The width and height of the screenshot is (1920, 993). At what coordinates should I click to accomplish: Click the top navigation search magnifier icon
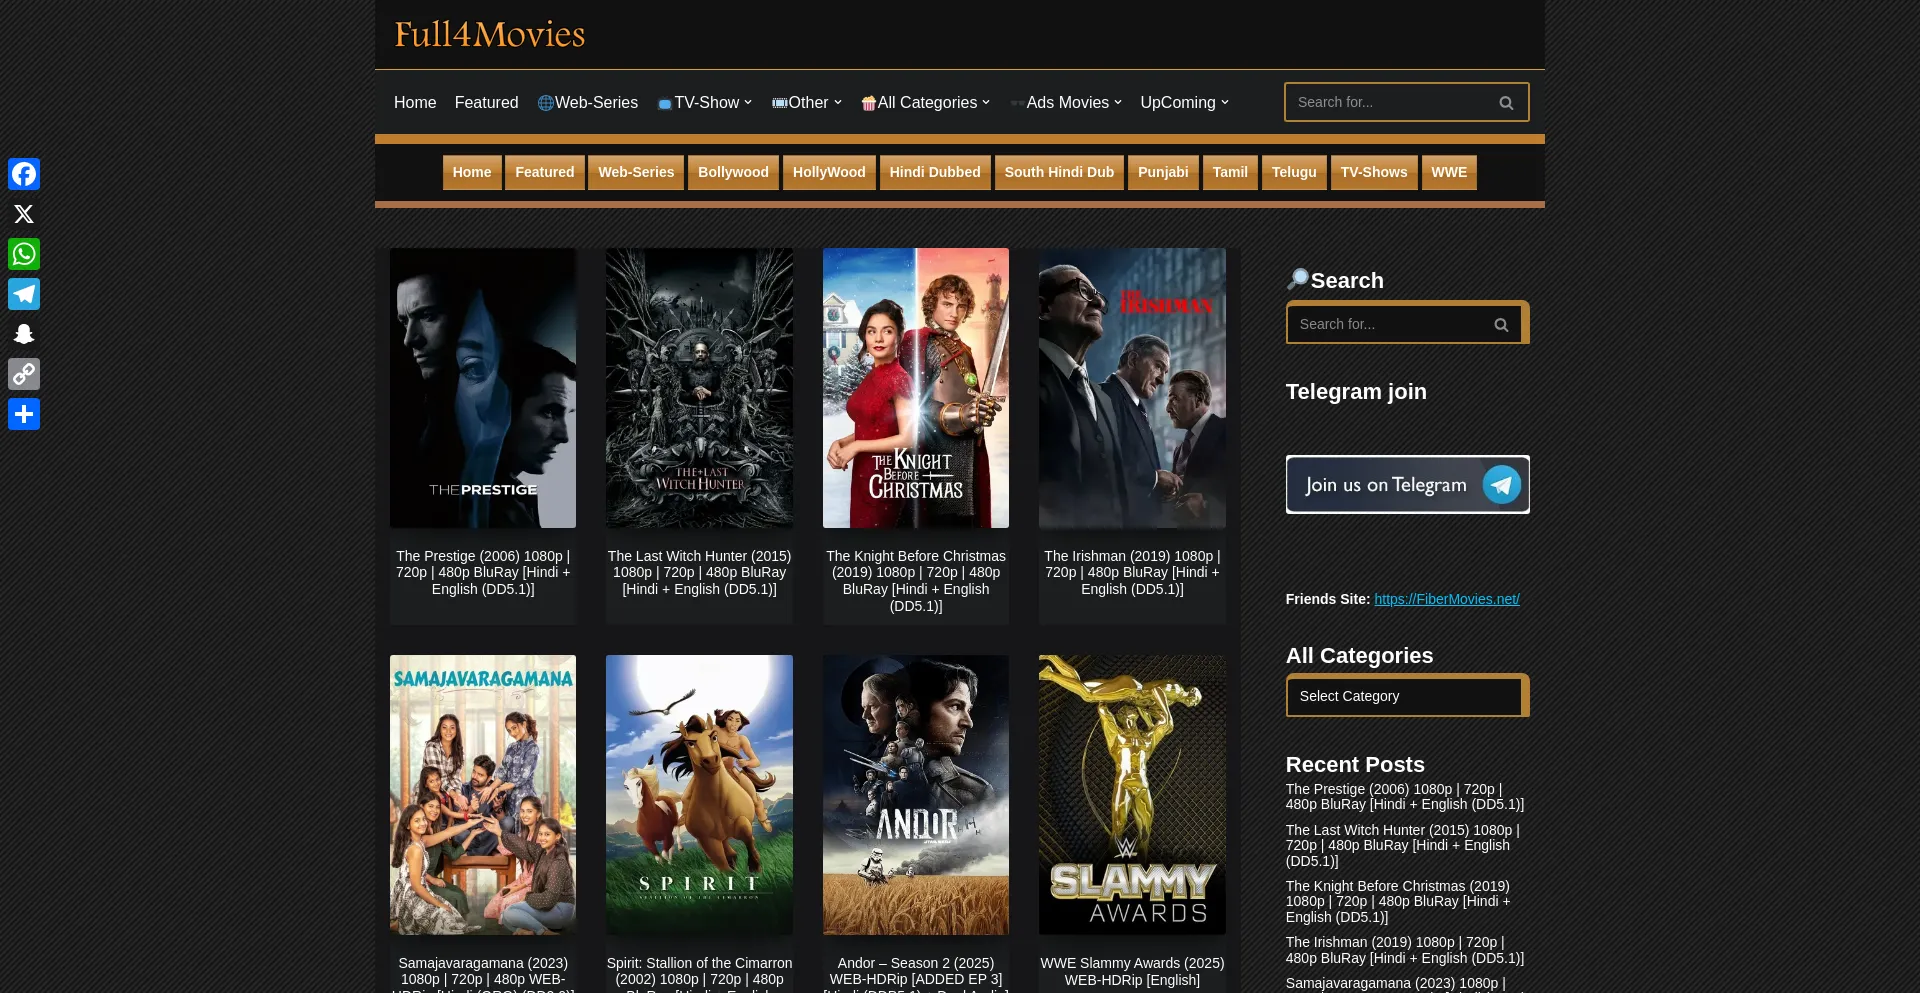(x=1506, y=103)
